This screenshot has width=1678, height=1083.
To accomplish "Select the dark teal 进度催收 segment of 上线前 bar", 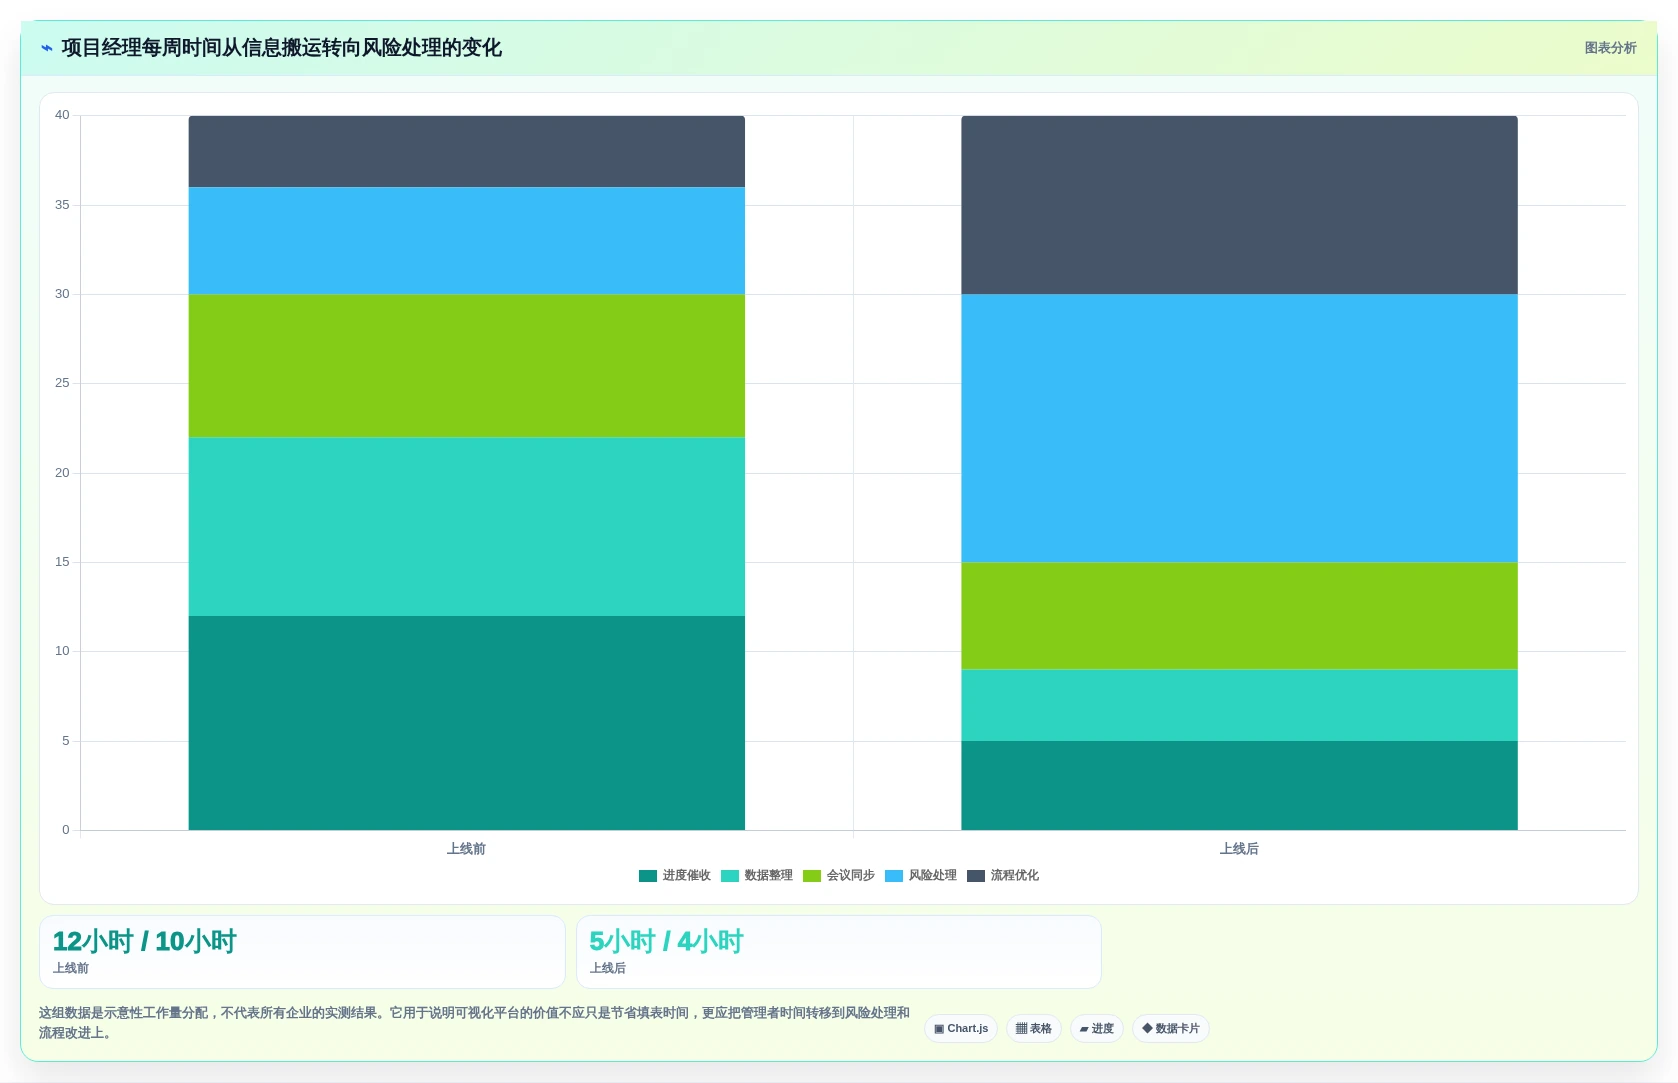I will [x=467, y=723].
